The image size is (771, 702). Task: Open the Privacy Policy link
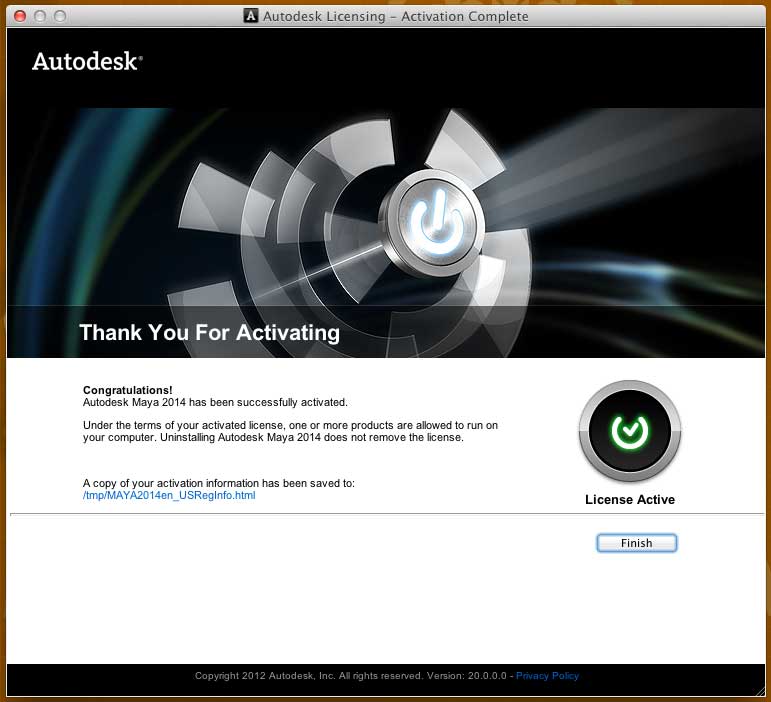point(547,675)
